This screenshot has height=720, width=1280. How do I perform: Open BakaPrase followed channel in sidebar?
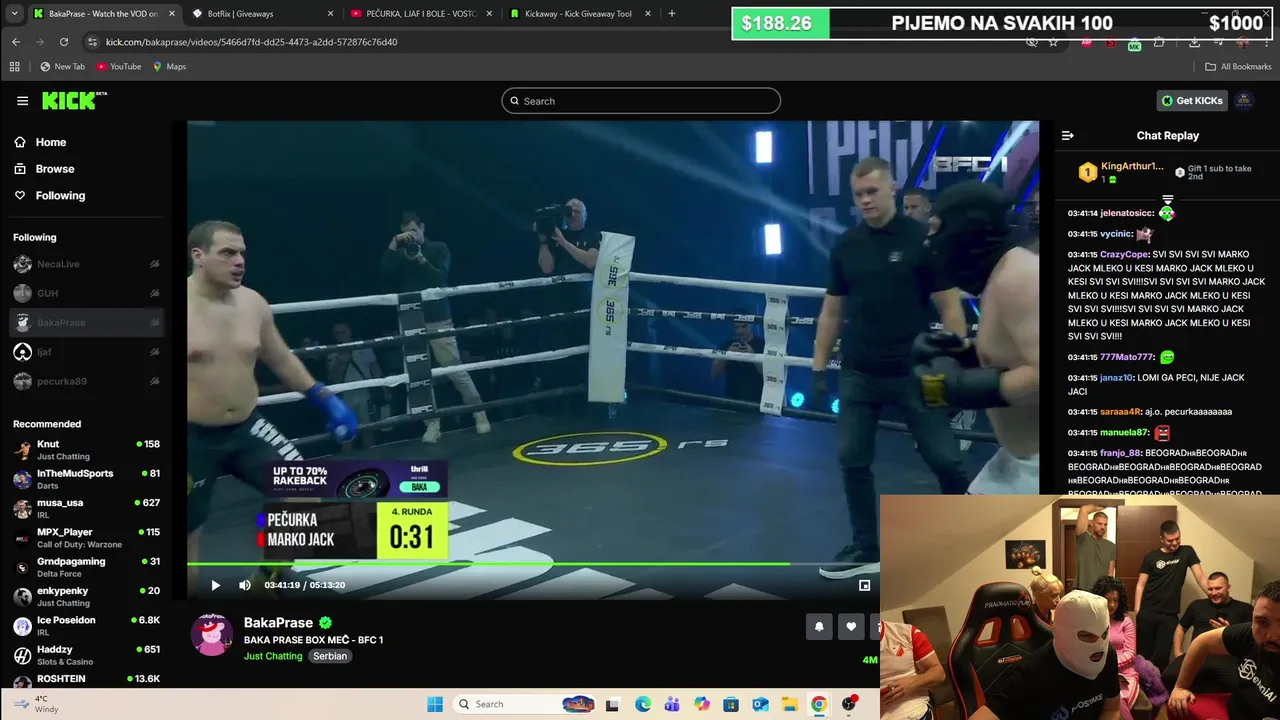[x=86, y=323]
